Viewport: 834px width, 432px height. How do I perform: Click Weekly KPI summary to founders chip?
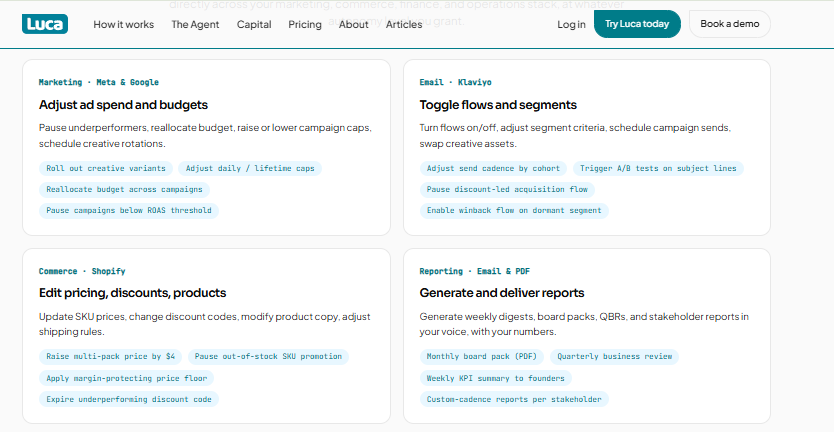click(x=496, y=378)
